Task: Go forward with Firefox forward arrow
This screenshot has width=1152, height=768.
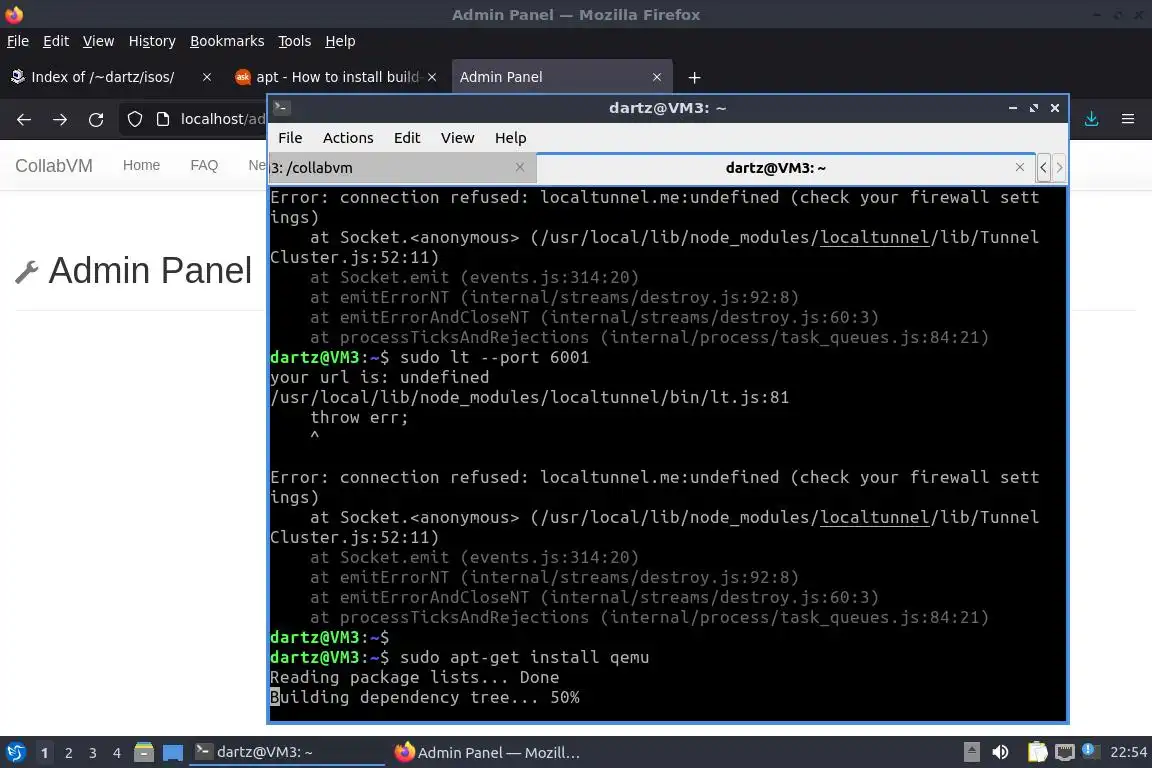Action: coord(60,119)
